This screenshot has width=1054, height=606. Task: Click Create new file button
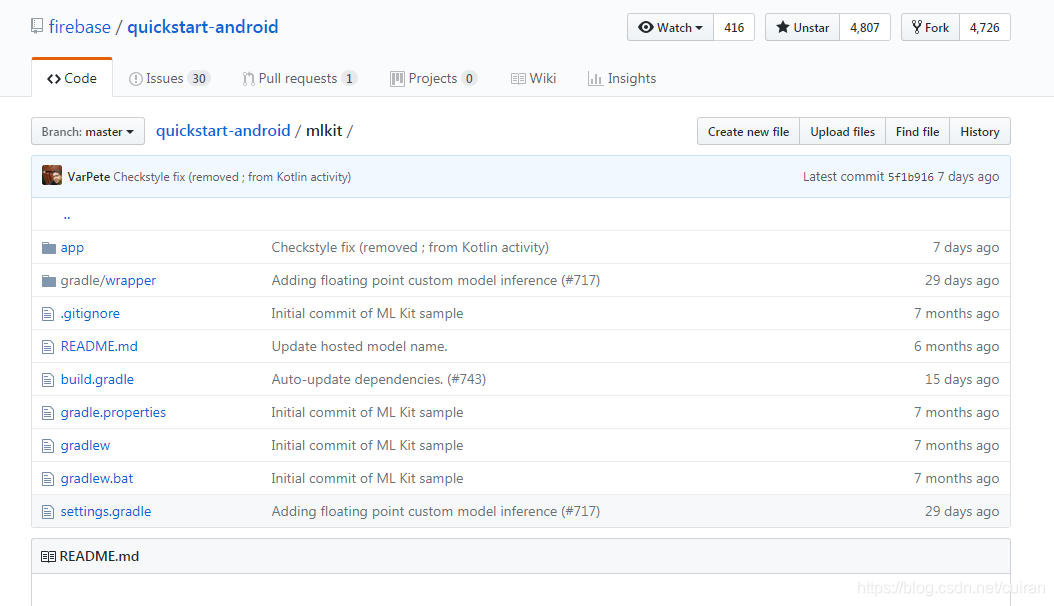748,132
